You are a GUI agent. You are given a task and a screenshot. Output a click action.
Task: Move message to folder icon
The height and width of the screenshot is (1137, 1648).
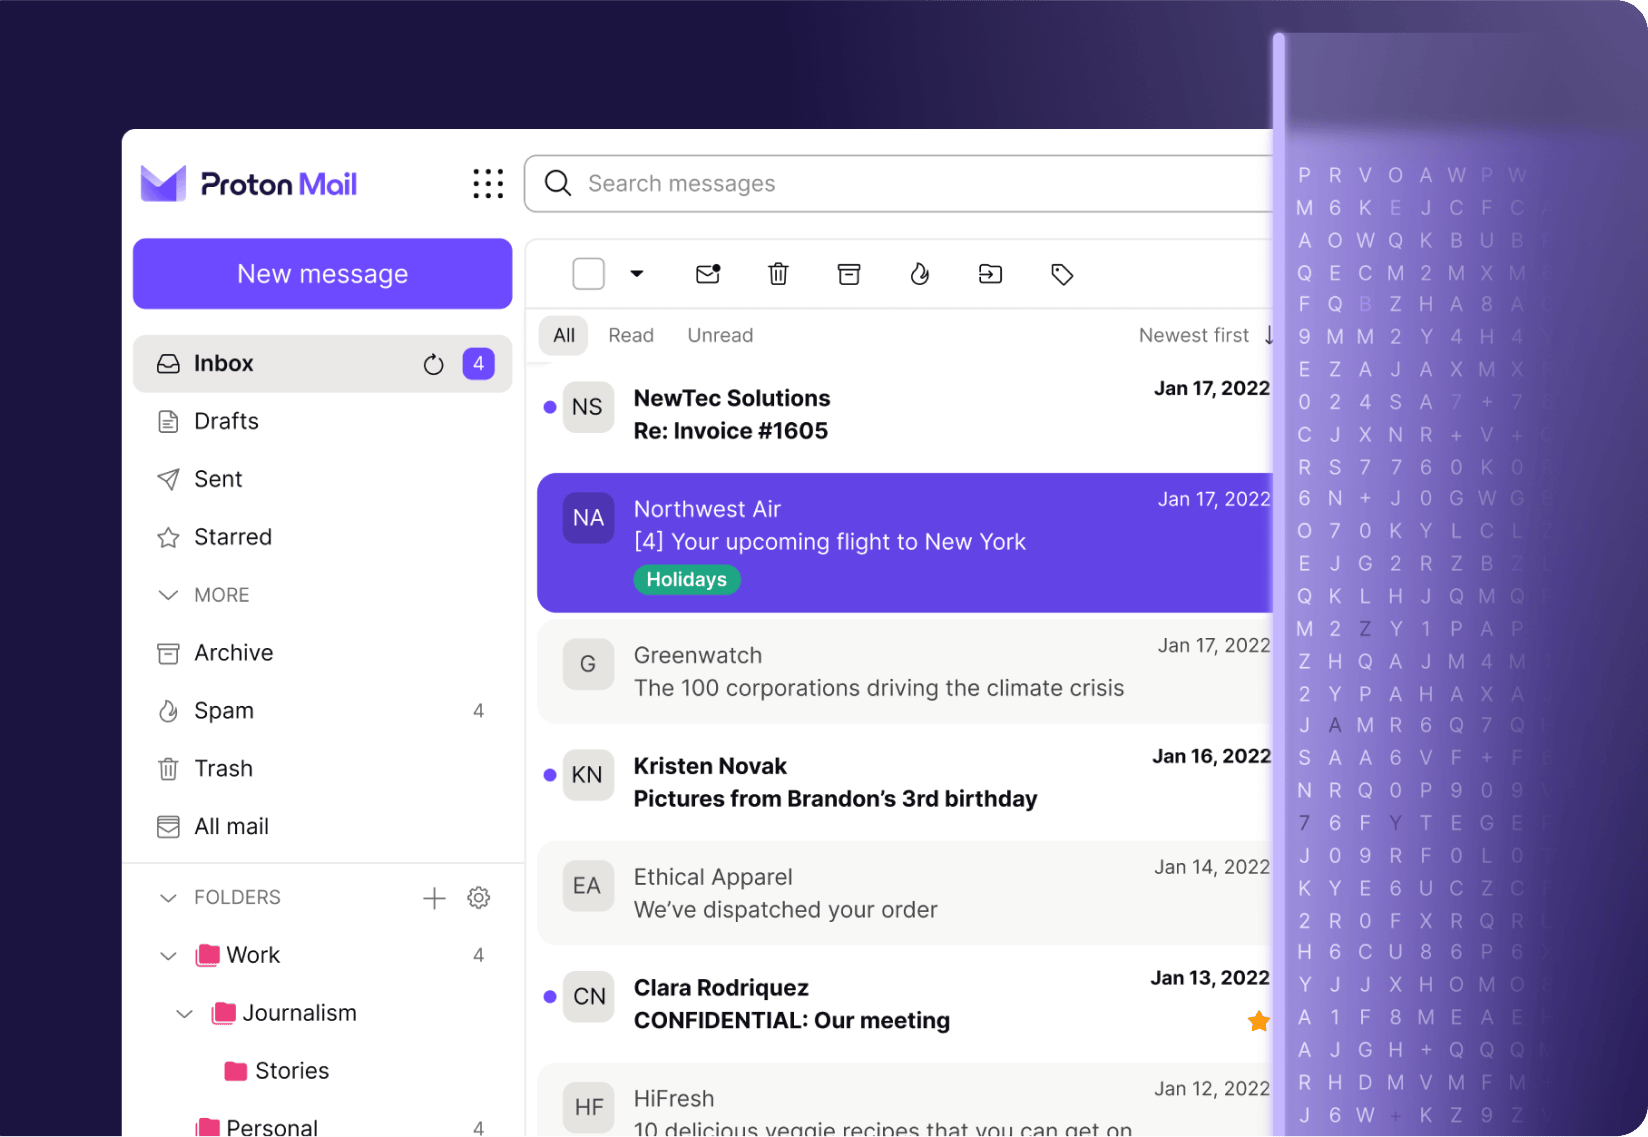coord(990,273)
